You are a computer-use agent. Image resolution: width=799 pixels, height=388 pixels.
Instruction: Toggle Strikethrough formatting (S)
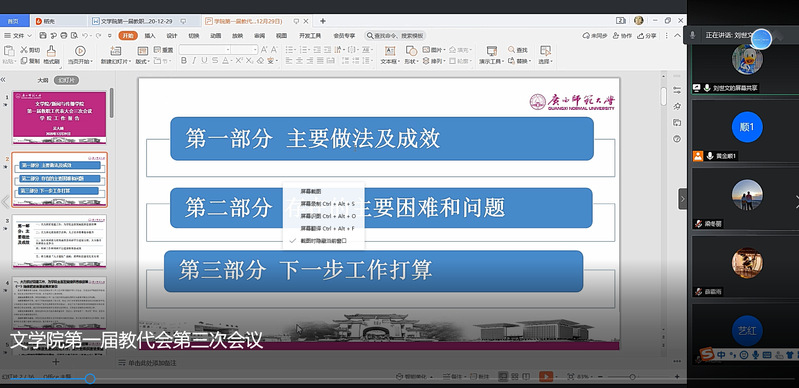[x=215, y=61]
